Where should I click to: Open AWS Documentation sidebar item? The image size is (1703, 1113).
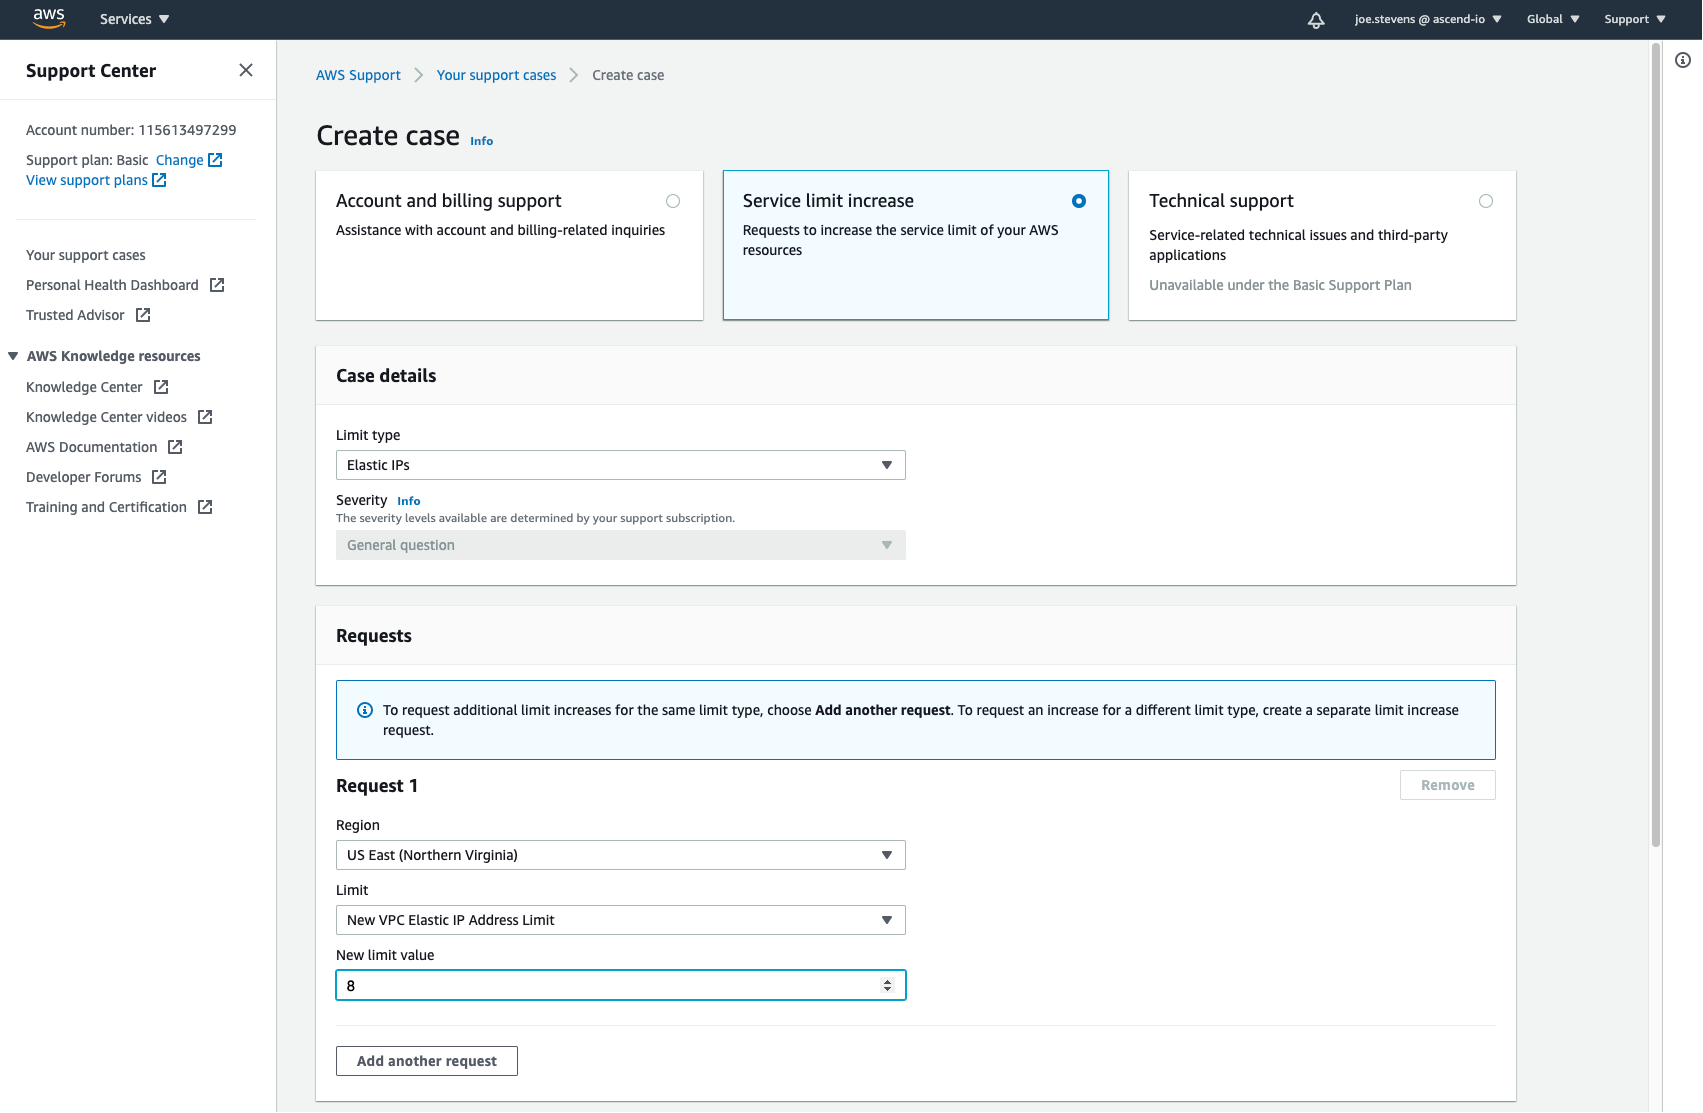91,447
